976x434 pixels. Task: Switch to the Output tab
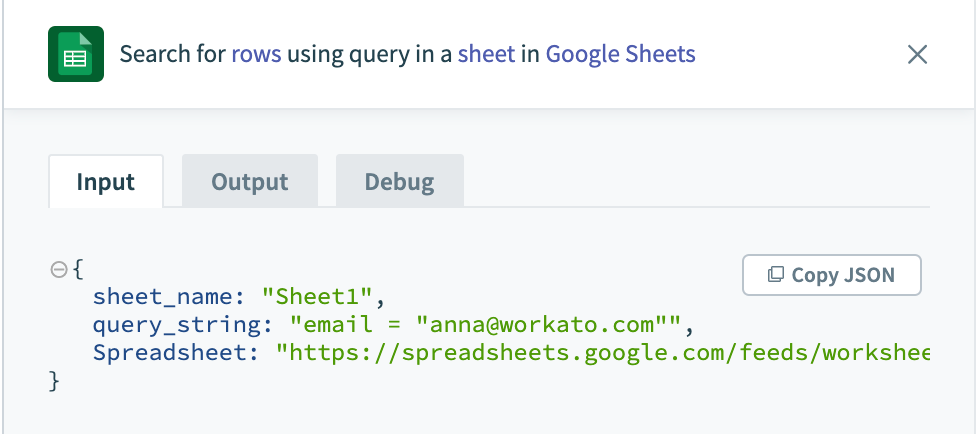tap(249, 182)
